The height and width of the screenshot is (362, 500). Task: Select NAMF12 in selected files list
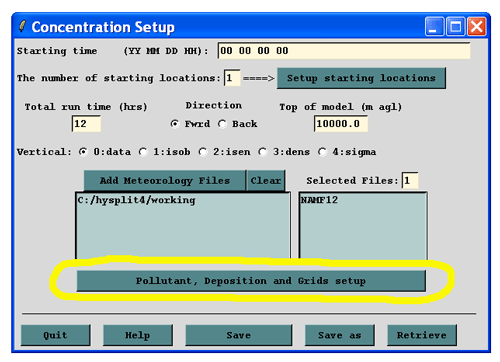319,200
